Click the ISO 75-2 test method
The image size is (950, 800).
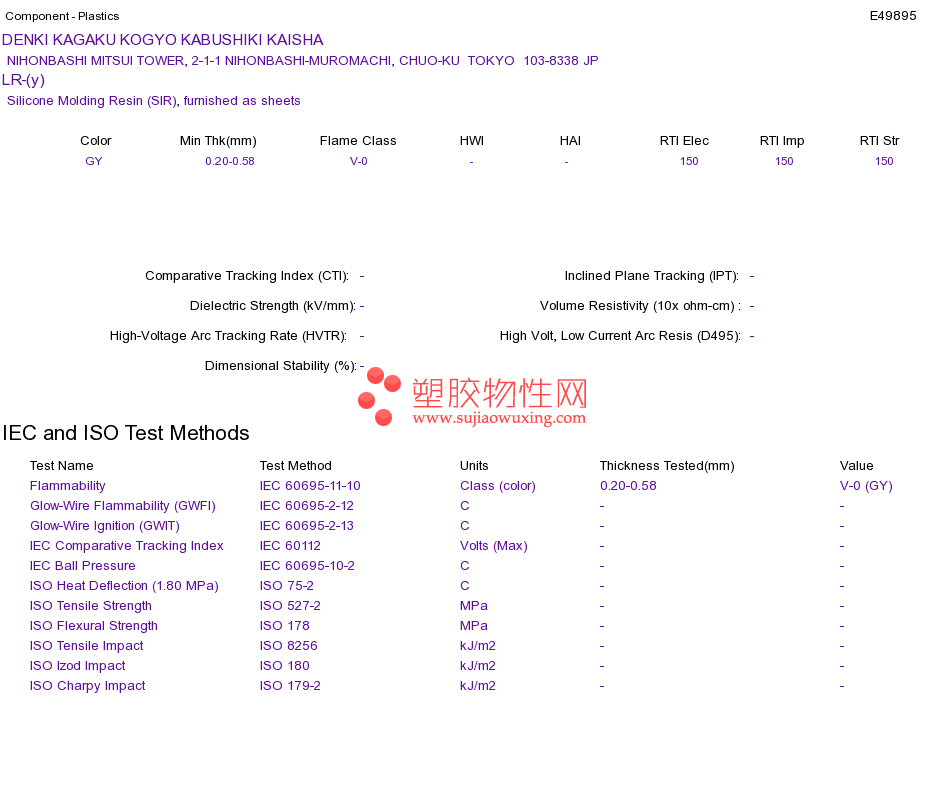tap(287, 585)
